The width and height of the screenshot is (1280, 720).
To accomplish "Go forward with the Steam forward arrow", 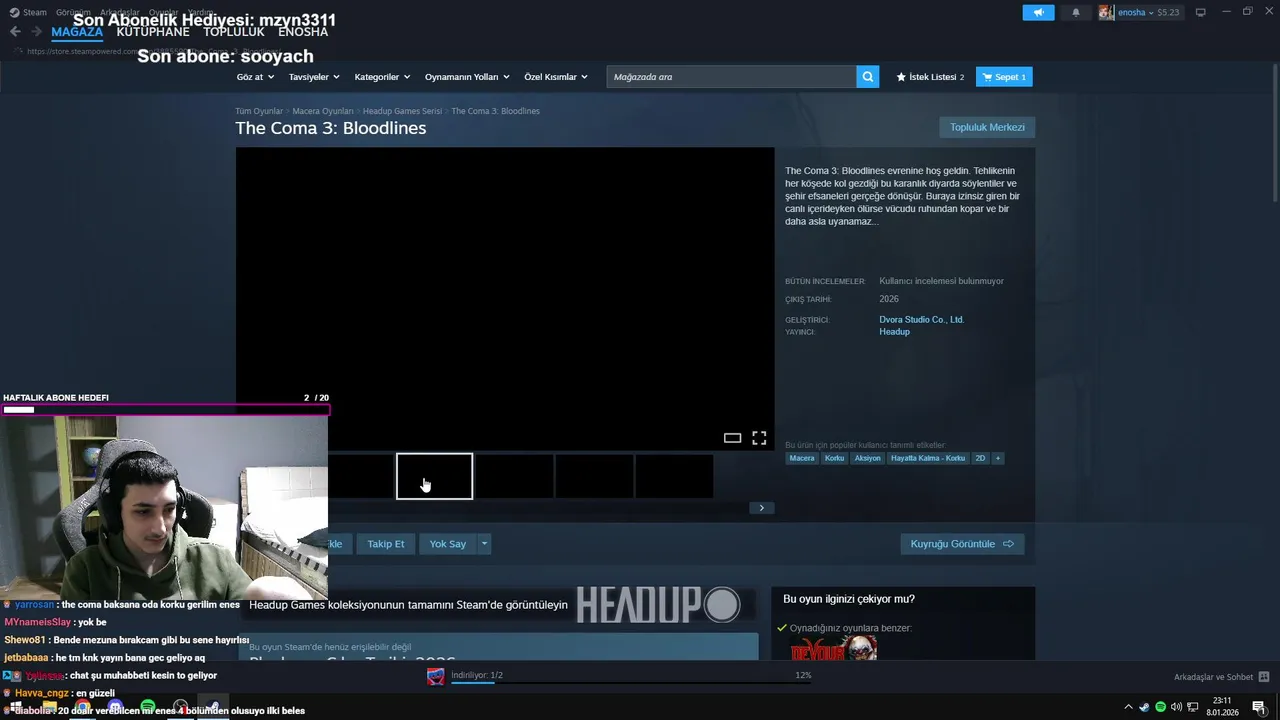I will pos(36,32).
